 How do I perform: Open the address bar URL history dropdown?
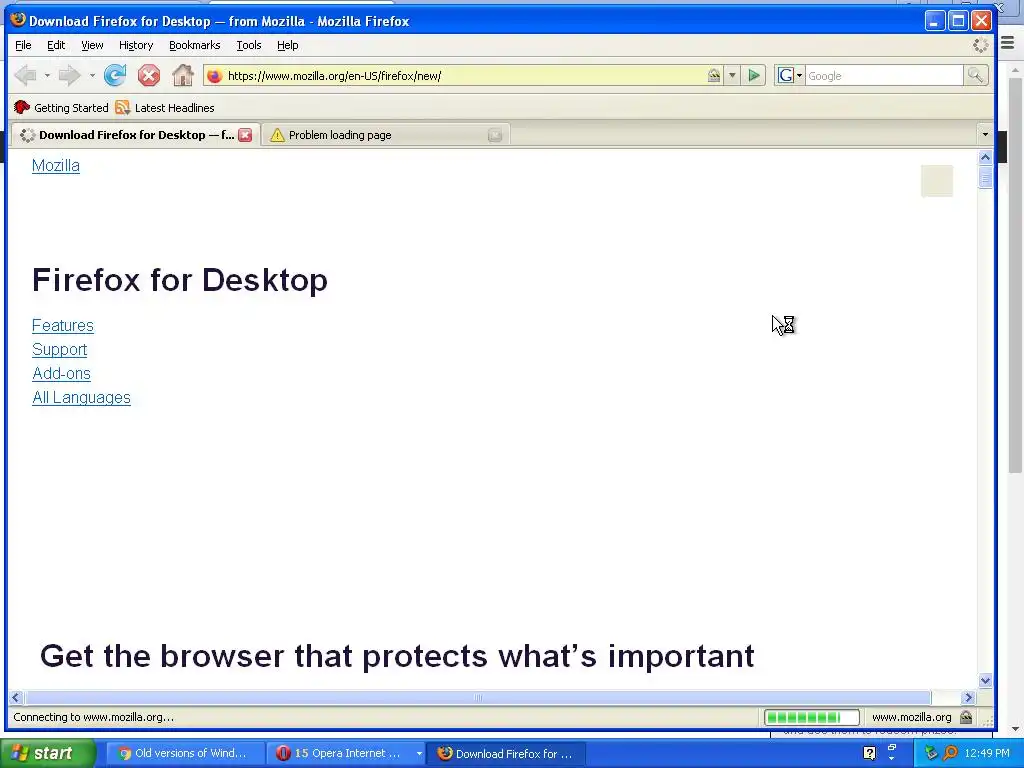point(732,76)
